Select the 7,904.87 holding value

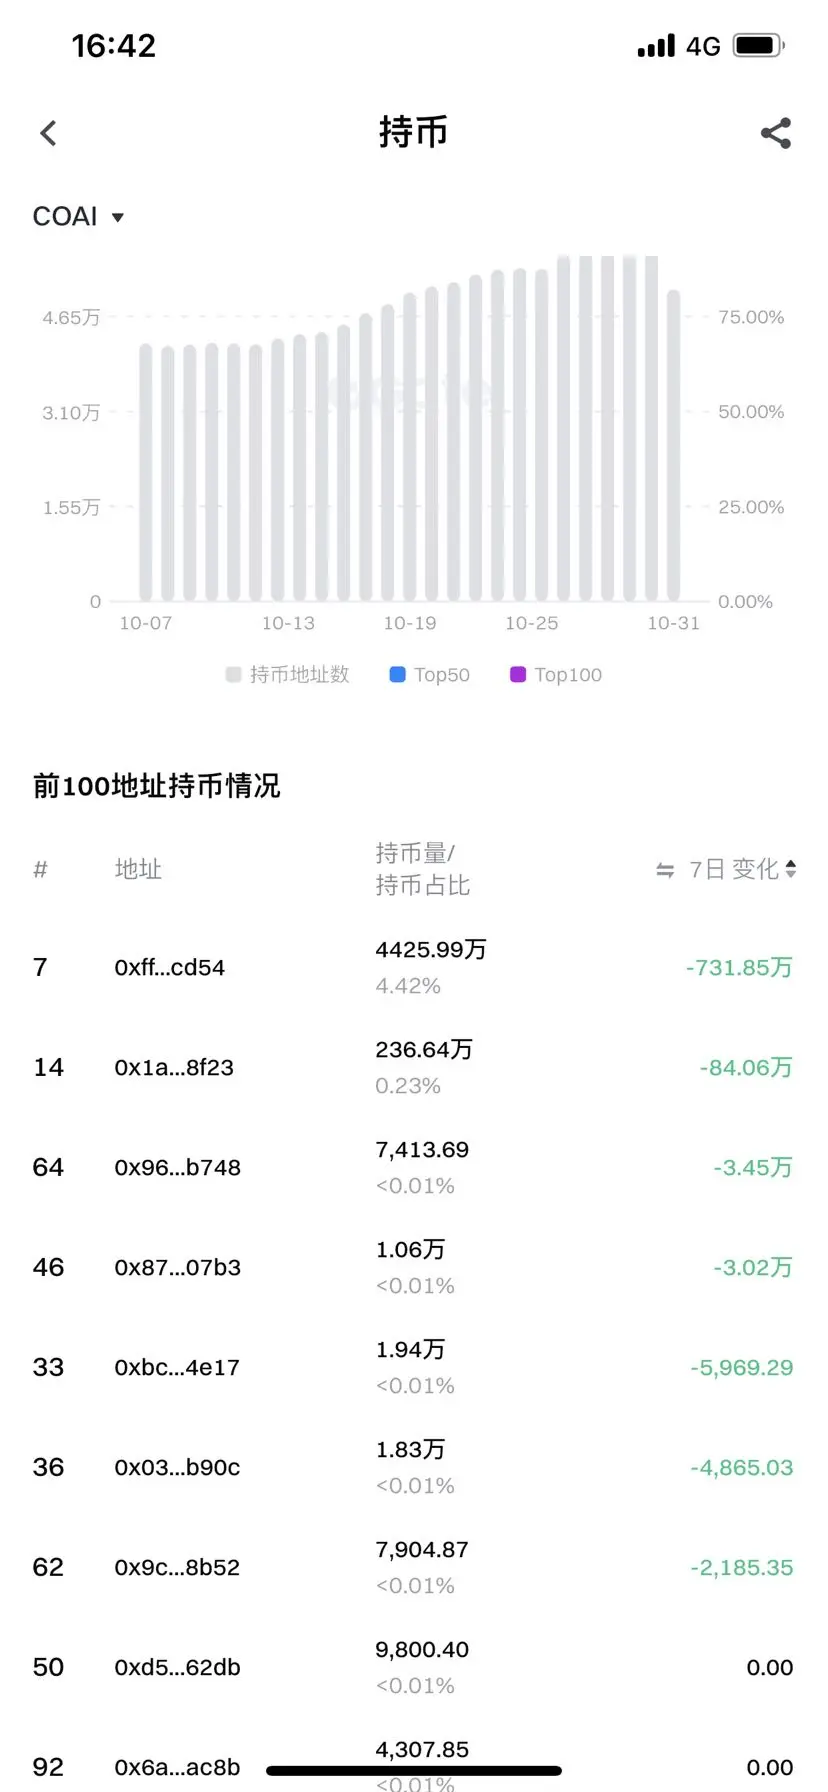pyautogui.click(x=422, y=1550)
